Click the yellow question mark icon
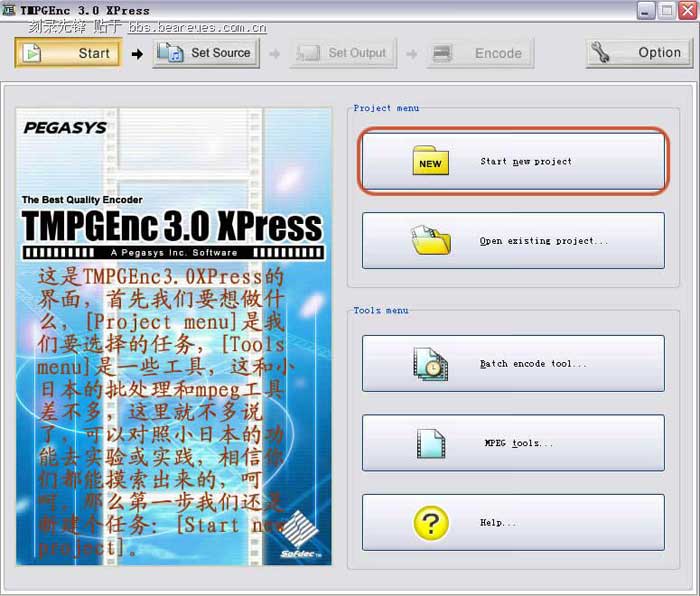The height and width of the screenshot is (596, 700). pyautogui.click(x=431, y=523)
